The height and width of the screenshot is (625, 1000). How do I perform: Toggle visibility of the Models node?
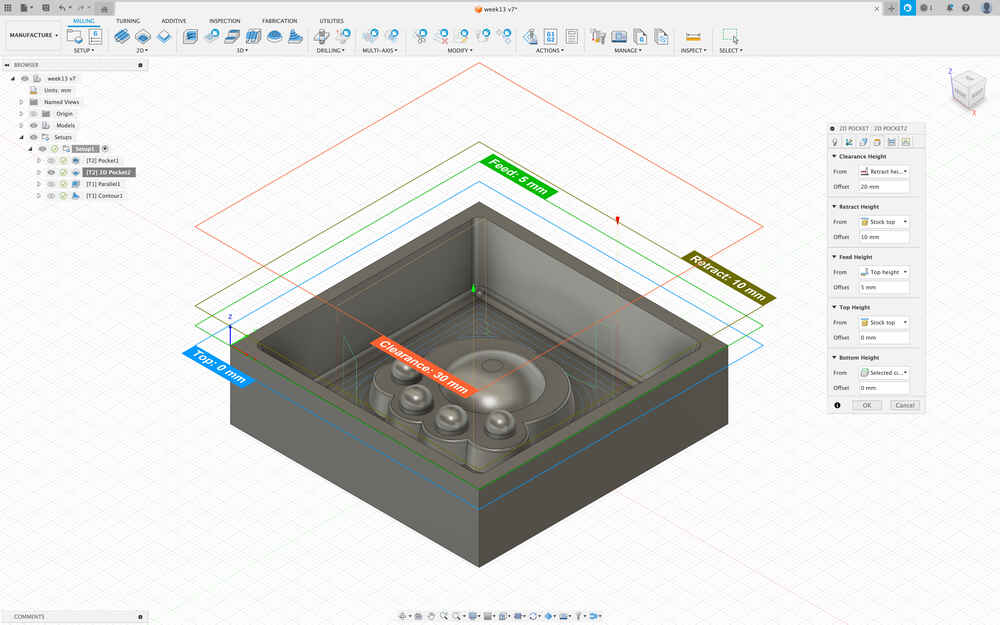(34, 126)
